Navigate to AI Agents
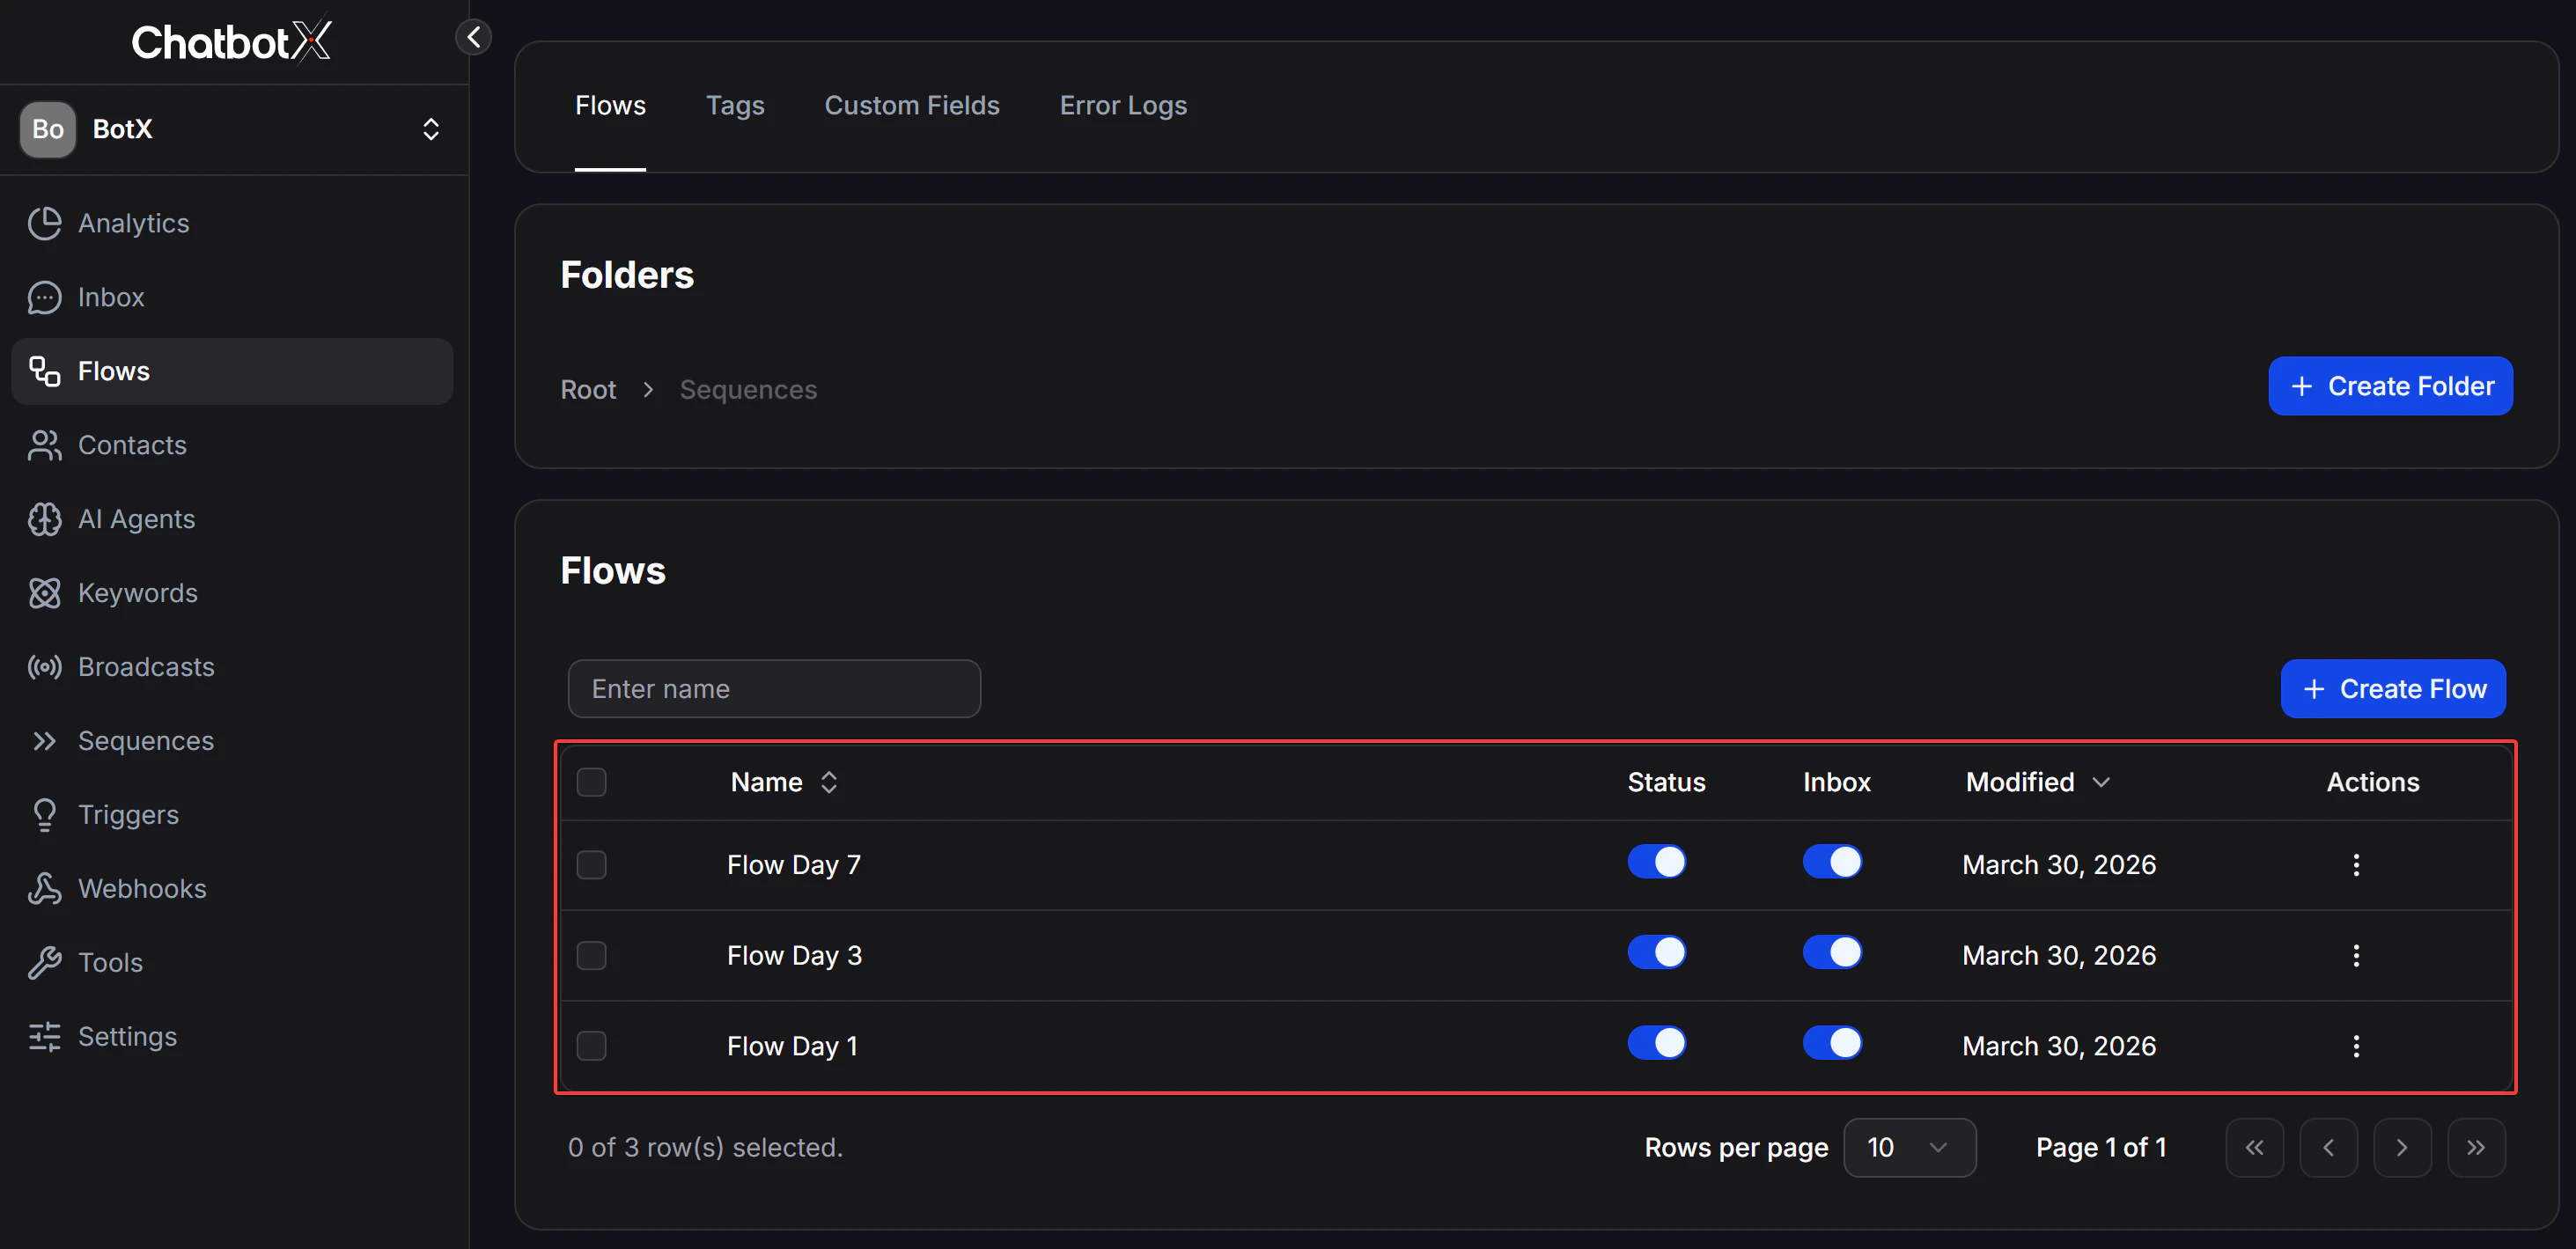 [232, 519]
